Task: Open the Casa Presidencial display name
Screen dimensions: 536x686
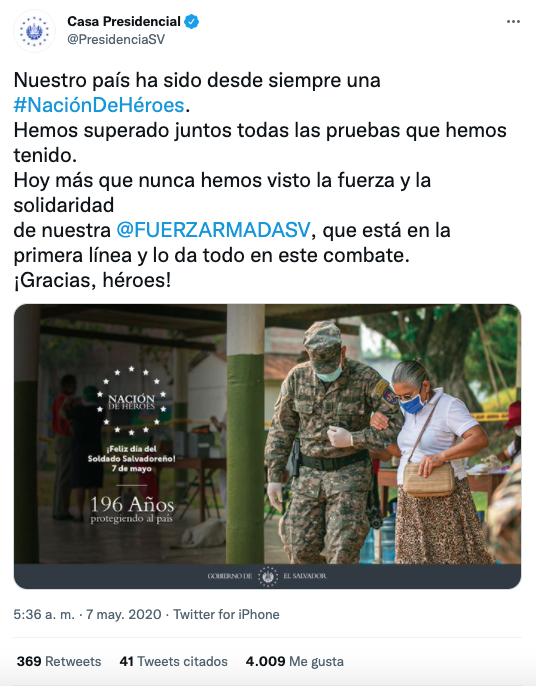Action: pyautogui.click(x=124, y=21)
